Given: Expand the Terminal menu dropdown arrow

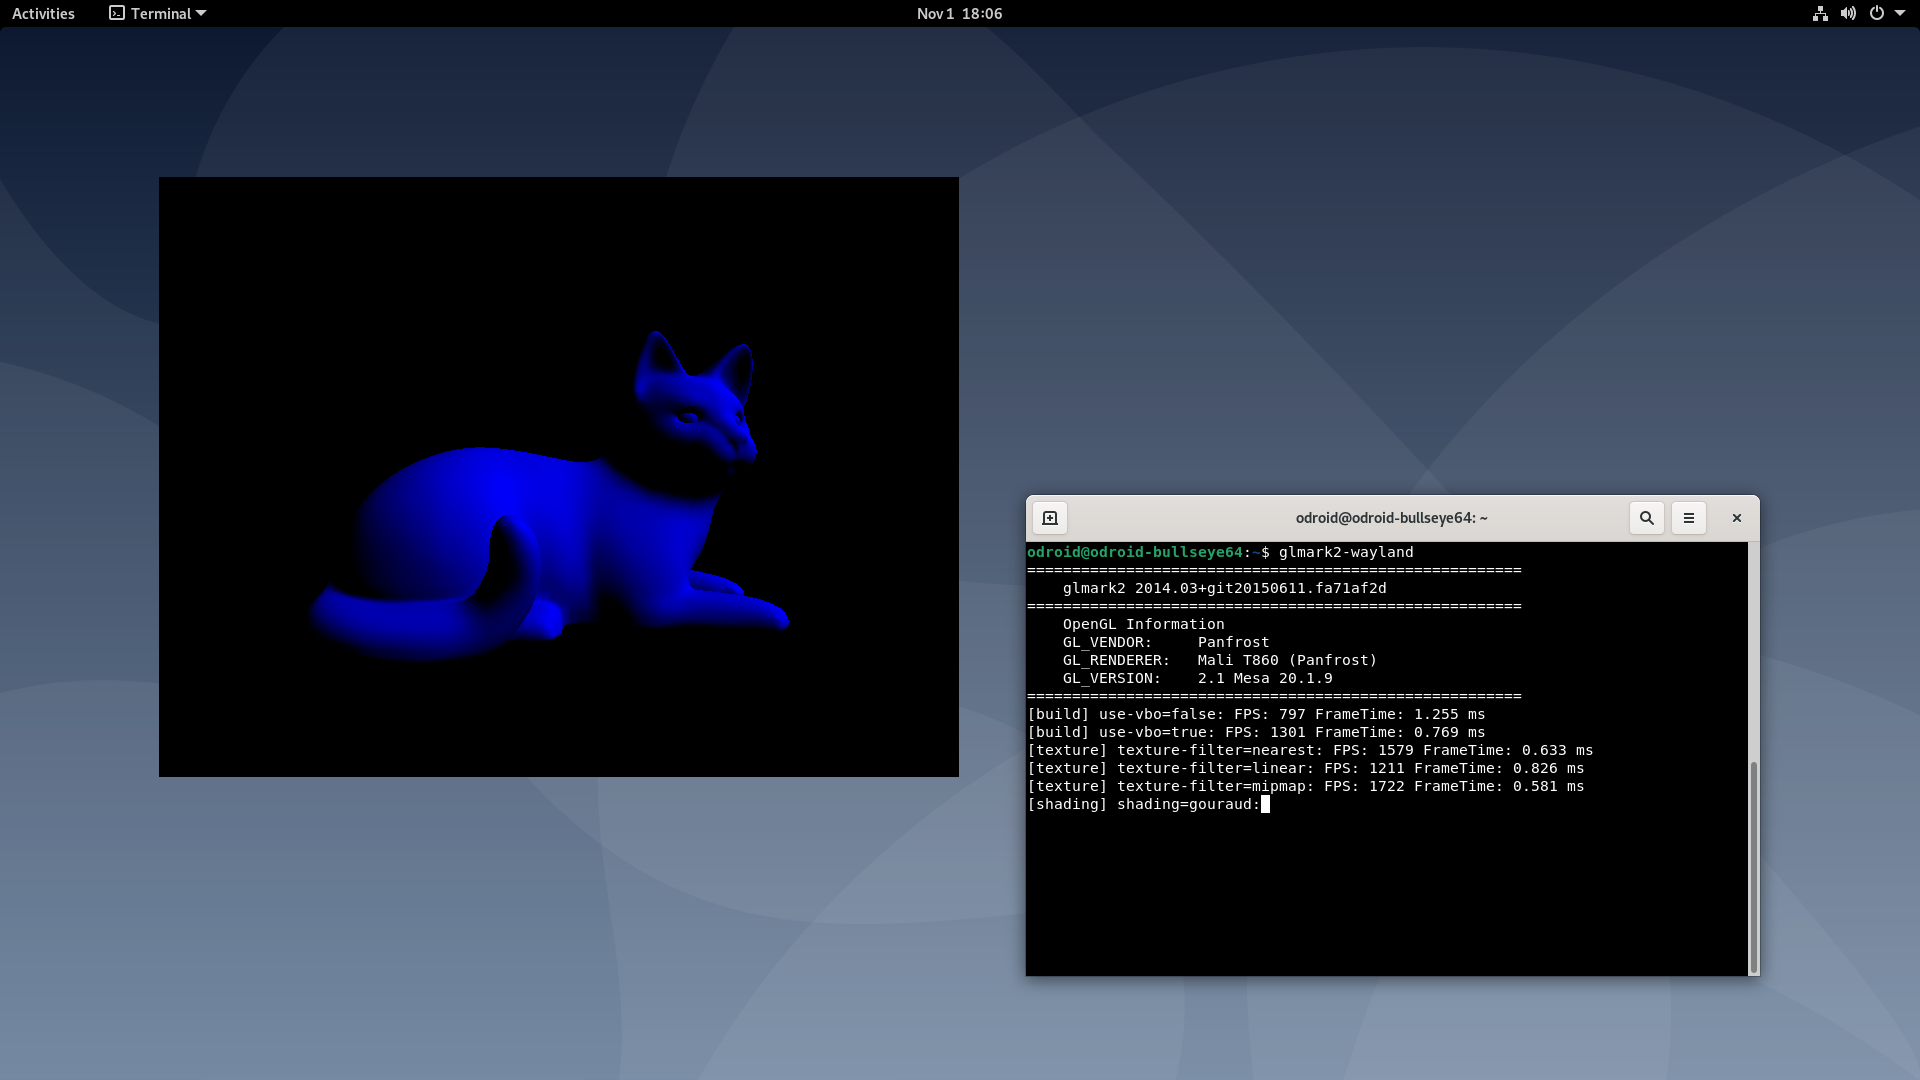Looking at the screenshot, I should (x=201, y=13).
